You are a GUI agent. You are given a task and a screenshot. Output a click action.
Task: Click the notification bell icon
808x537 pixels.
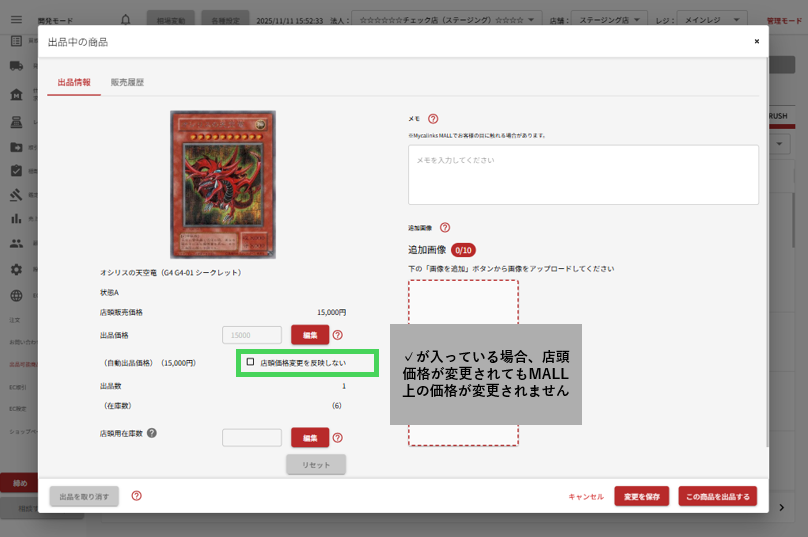point(125,19)
